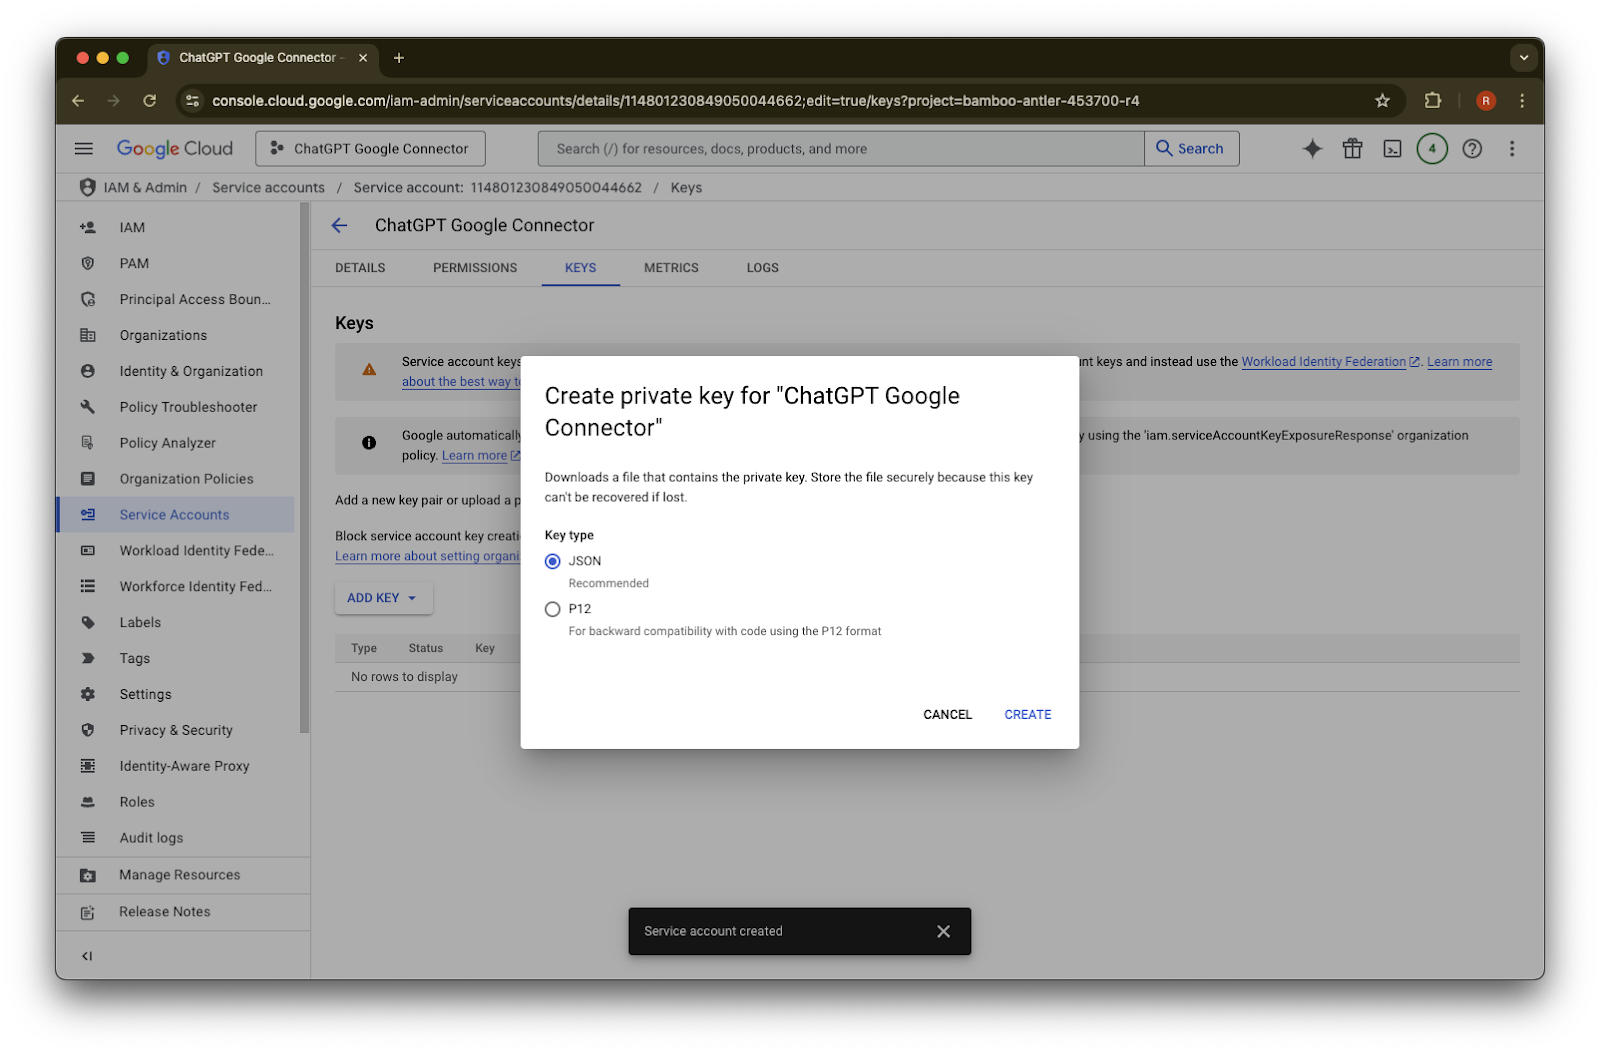Click the Settings gear icon in sidebar
The width and height of the screenshot is (1600, 1053).
88,695
